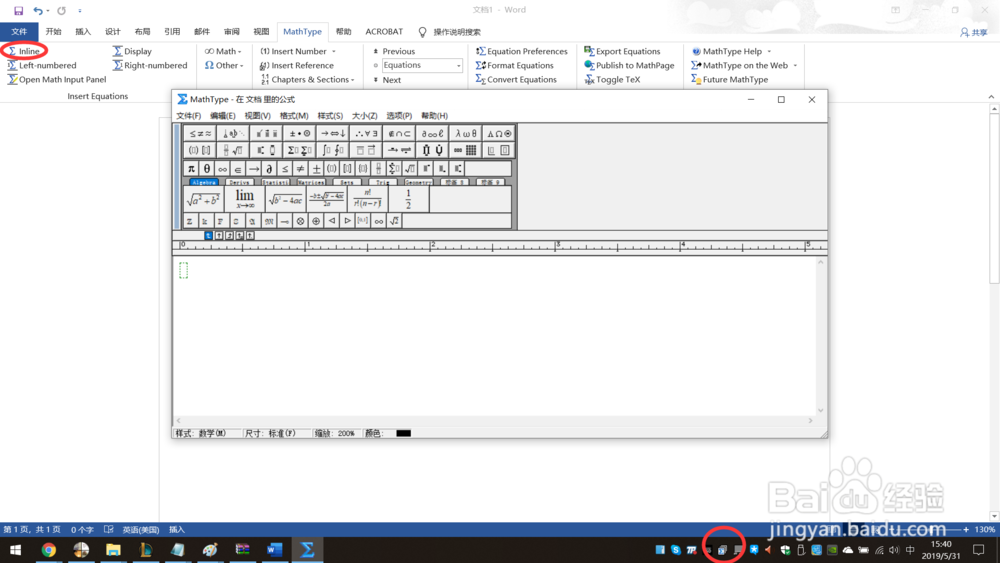The width and height of the screenshot is (1000, 563).
Task: Open summation templates palette
Action: (x=299, y=150)
